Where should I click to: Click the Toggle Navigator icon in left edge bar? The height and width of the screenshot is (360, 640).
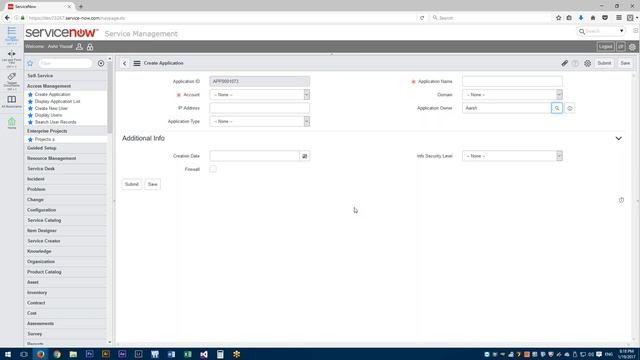click(11, 31)
